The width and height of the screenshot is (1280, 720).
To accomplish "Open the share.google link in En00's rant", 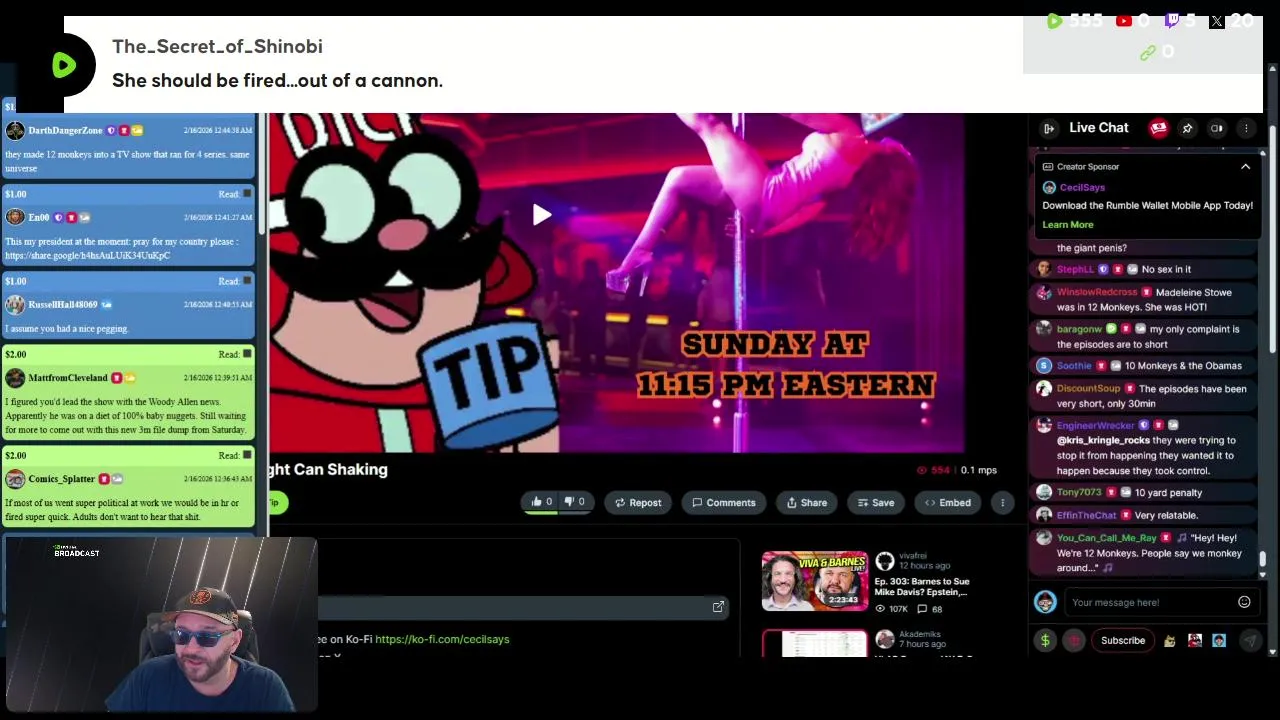I will click(87, 255).
